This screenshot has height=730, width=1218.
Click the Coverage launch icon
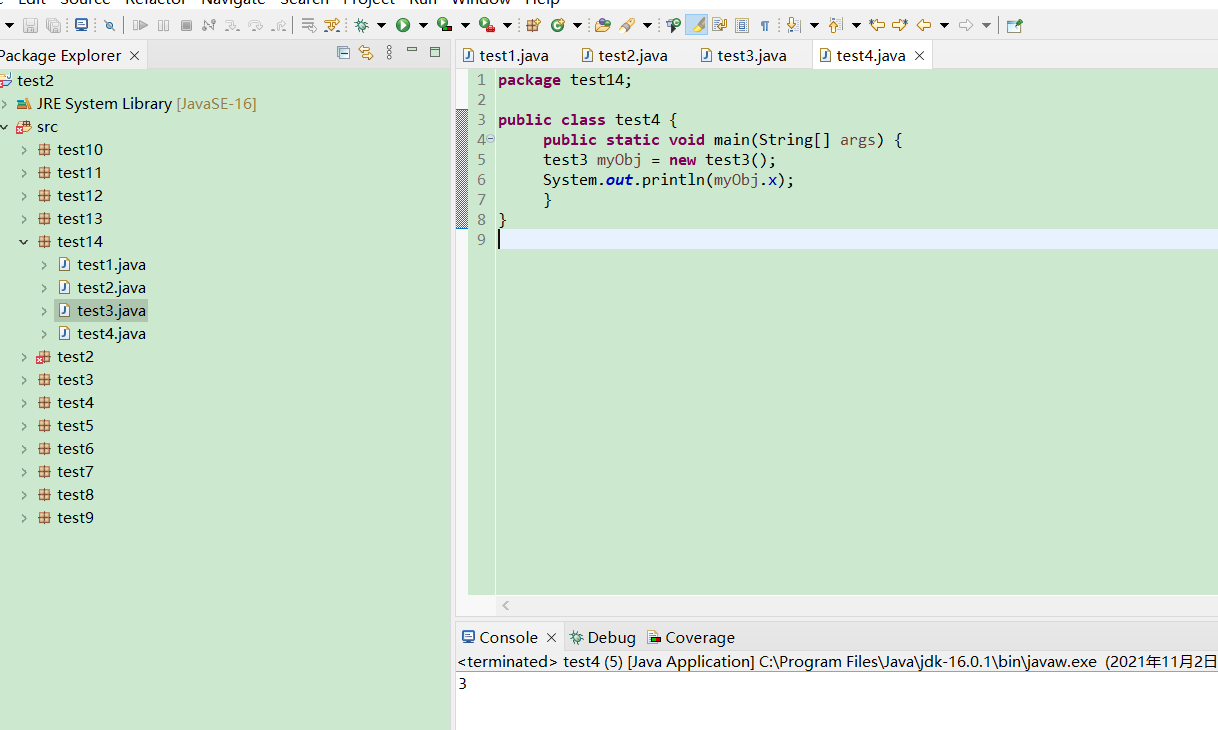[444, 25]
